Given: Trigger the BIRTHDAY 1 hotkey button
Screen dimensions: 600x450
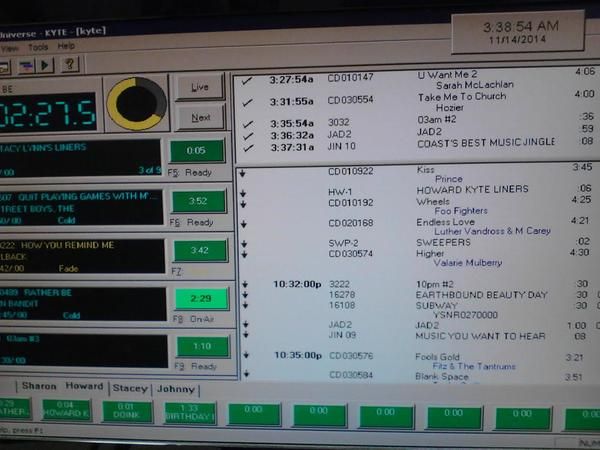Looking at the screenshot, I should 189,412.
